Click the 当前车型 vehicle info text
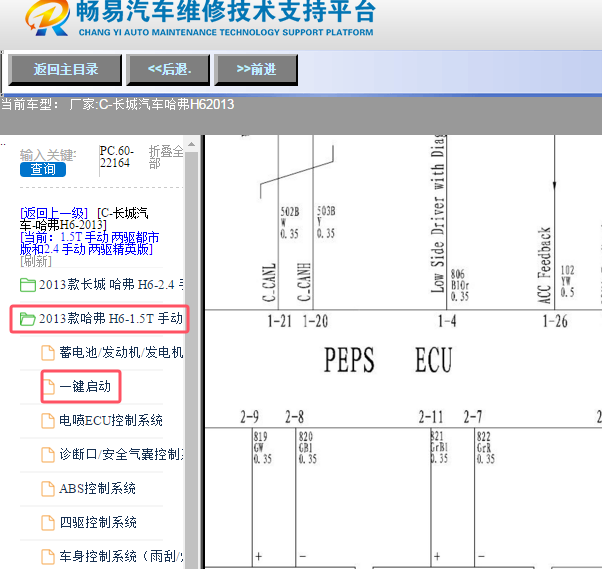The image size is (602, 569). point(117,104)
